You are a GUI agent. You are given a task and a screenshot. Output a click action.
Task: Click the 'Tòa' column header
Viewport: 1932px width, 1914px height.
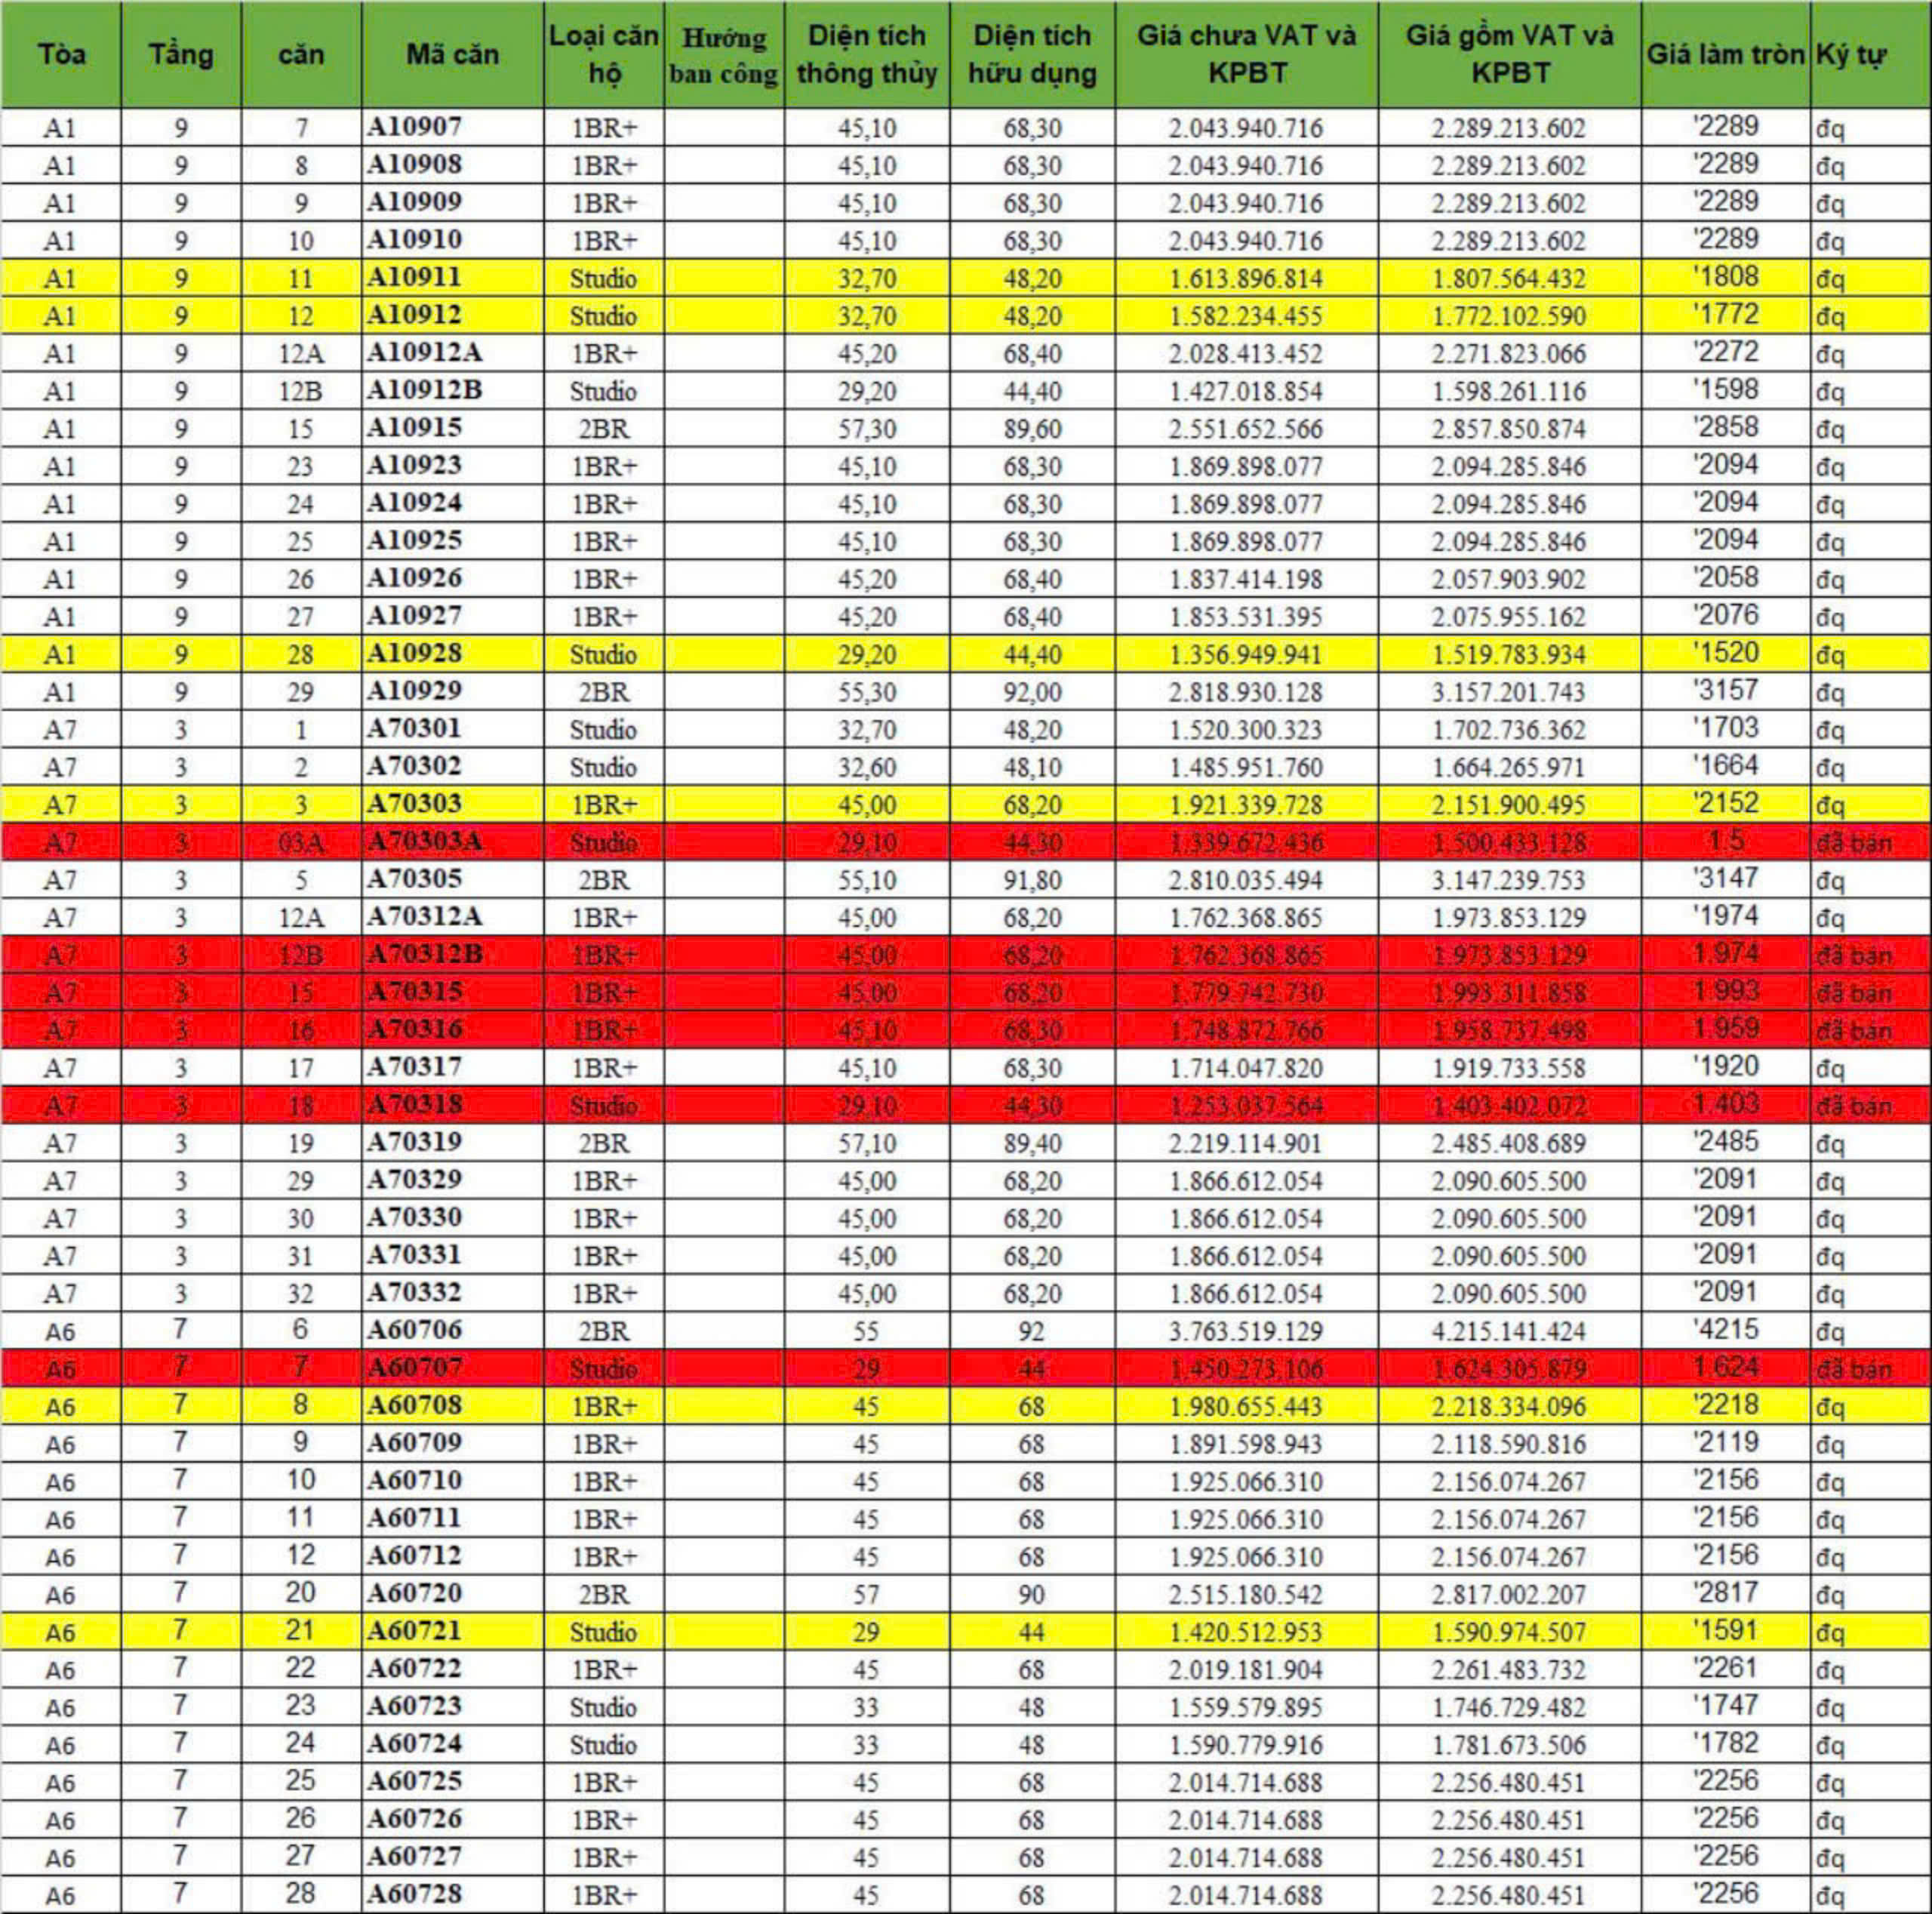[x=61, y=54]
